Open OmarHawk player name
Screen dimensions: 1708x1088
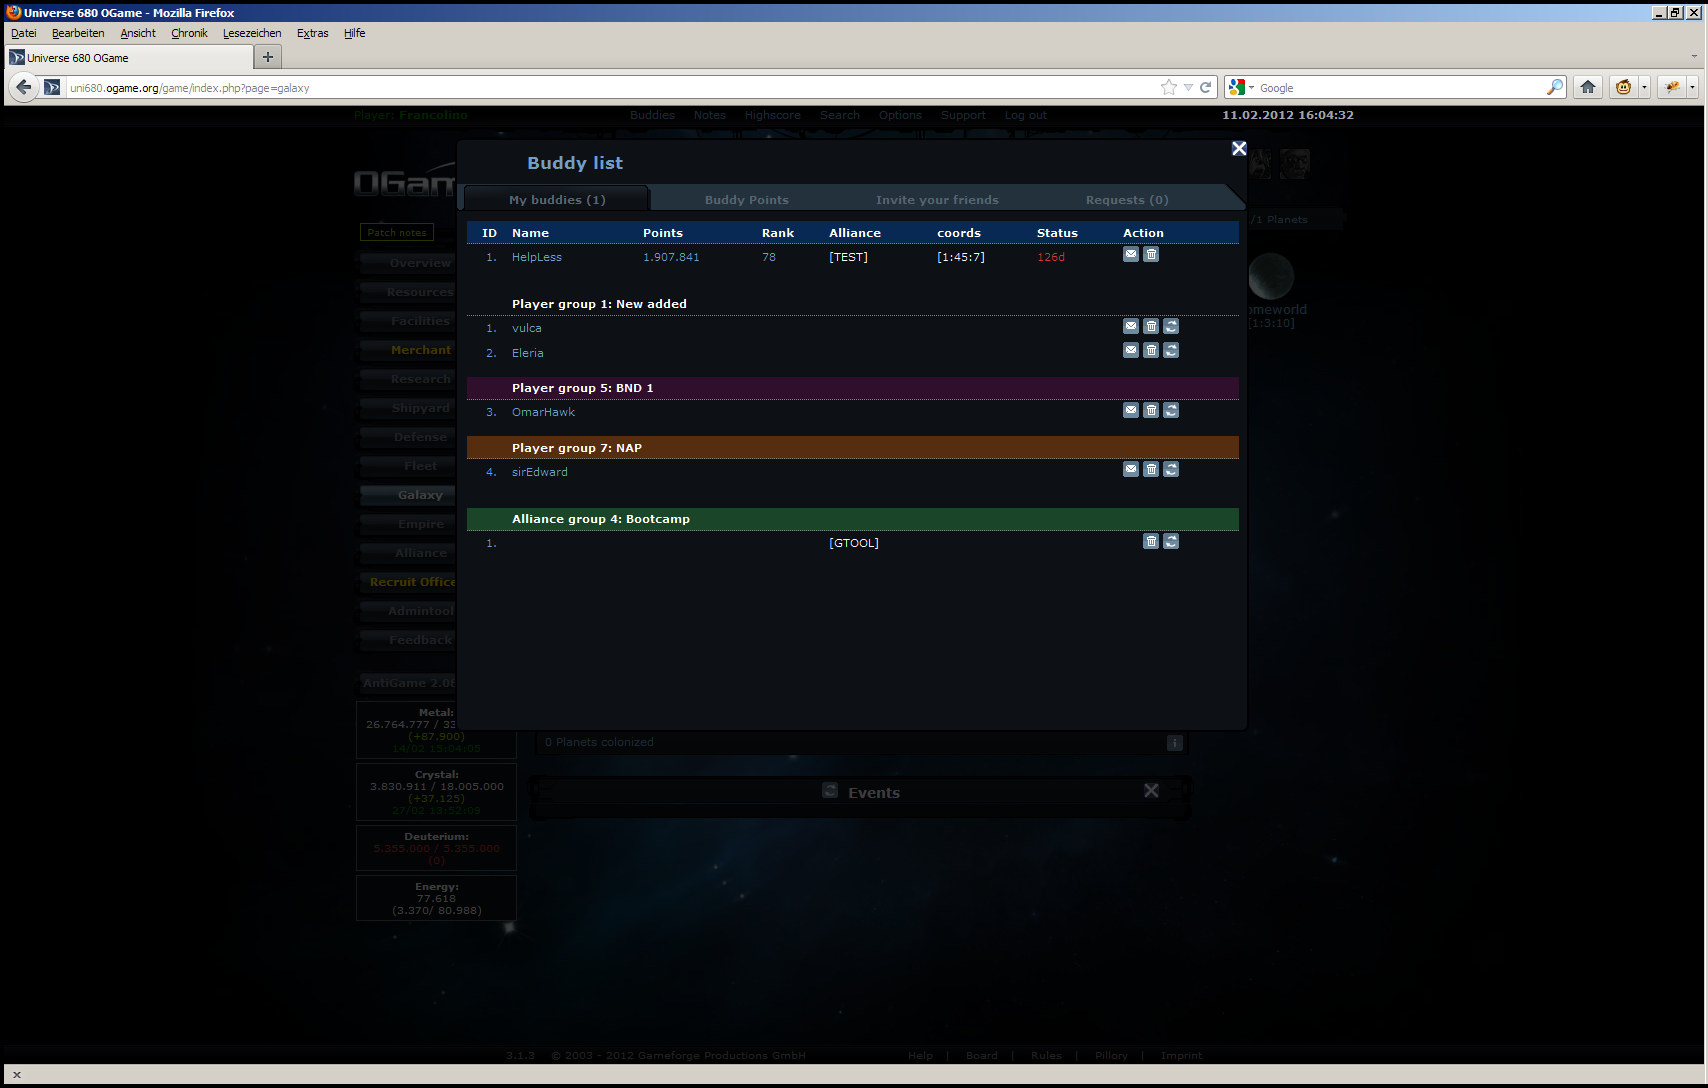[x=543, y=412]
